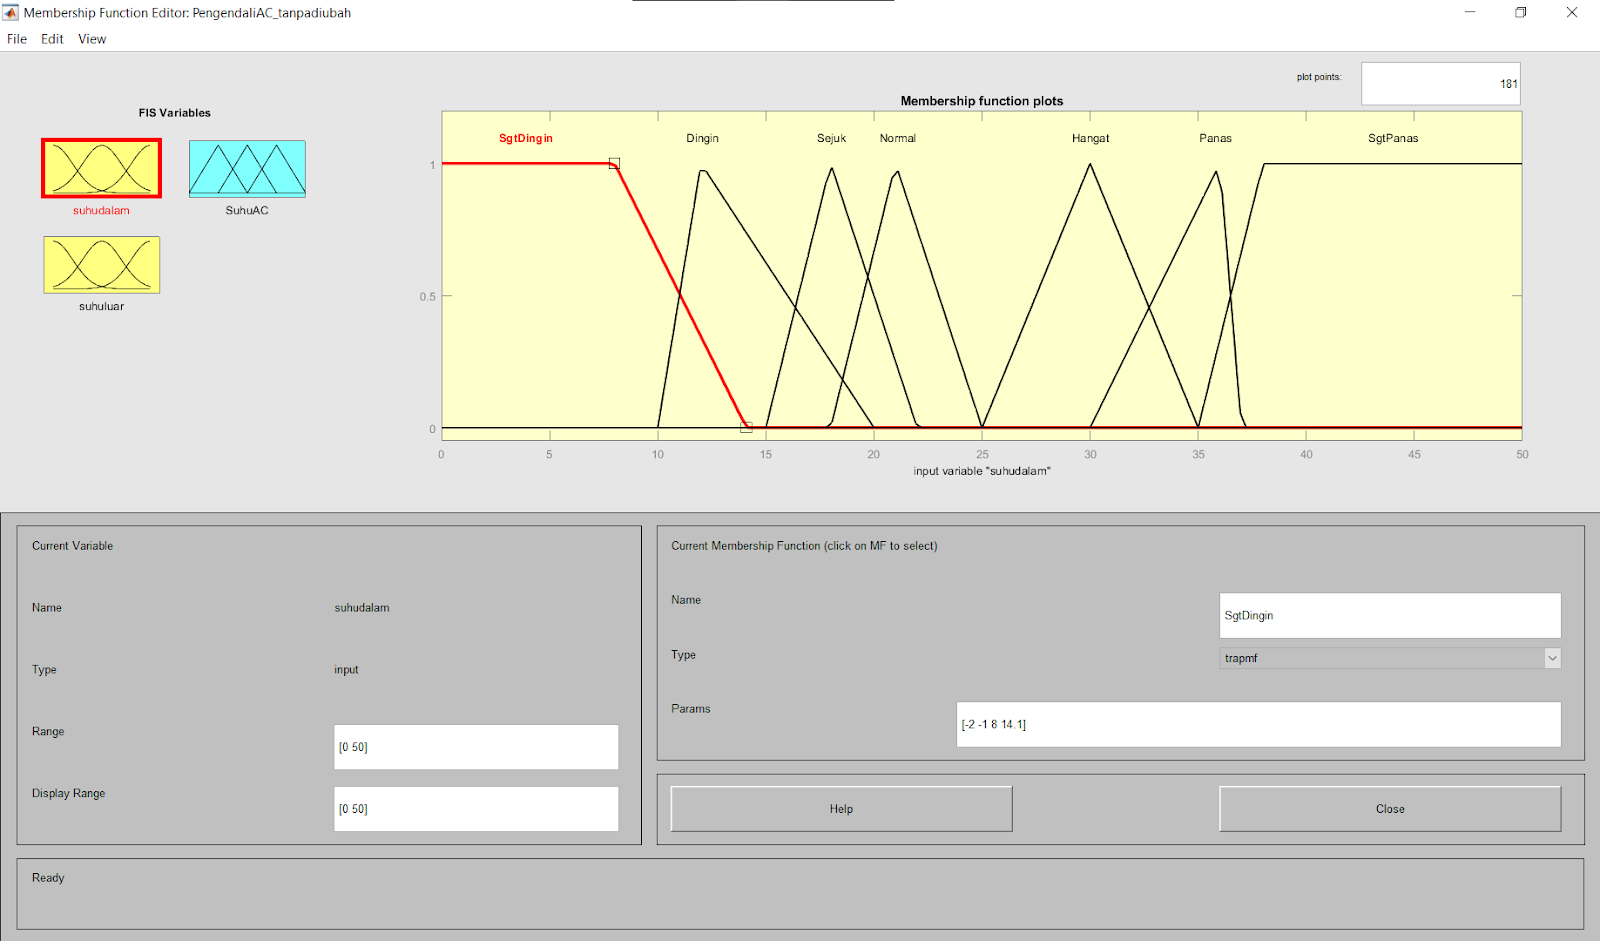Viewport: 1600px width, 941px height.
Task: Select the Dingin membership function label
Action: 702,138
